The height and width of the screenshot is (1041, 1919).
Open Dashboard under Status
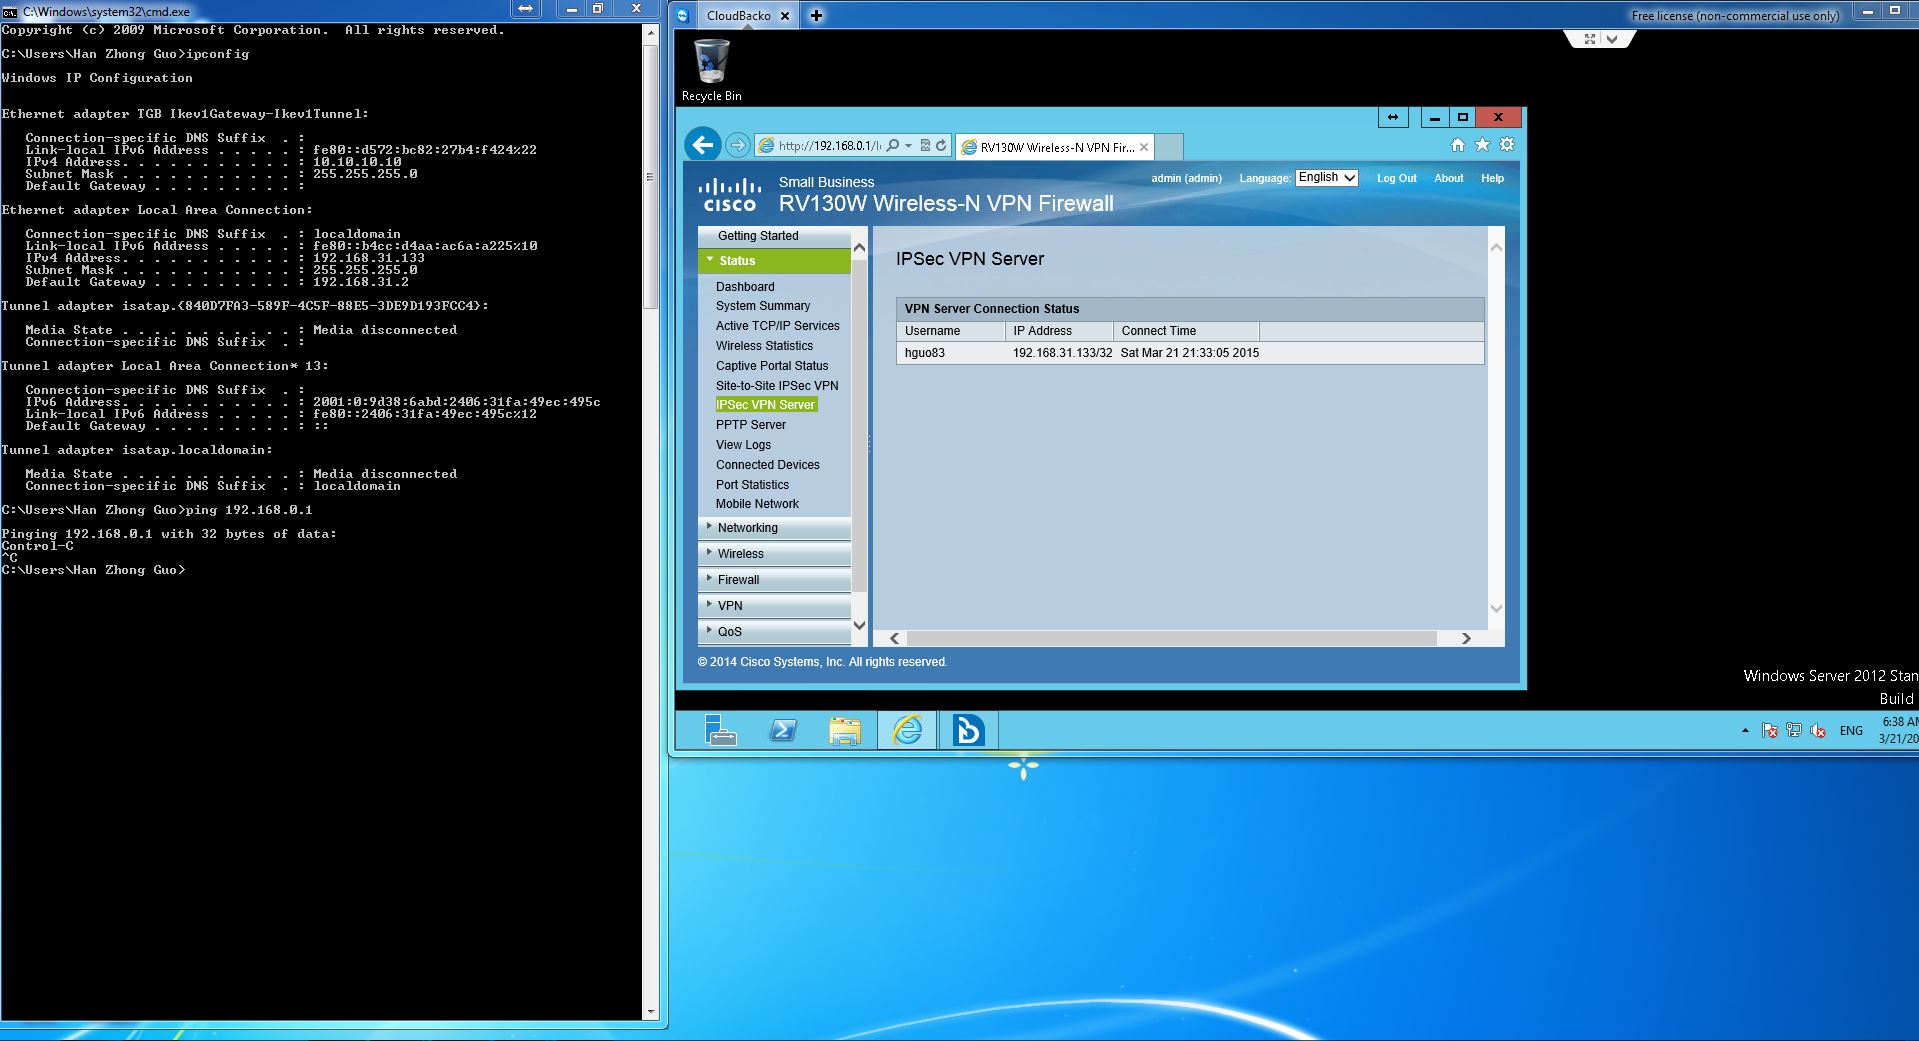(745, 287)
